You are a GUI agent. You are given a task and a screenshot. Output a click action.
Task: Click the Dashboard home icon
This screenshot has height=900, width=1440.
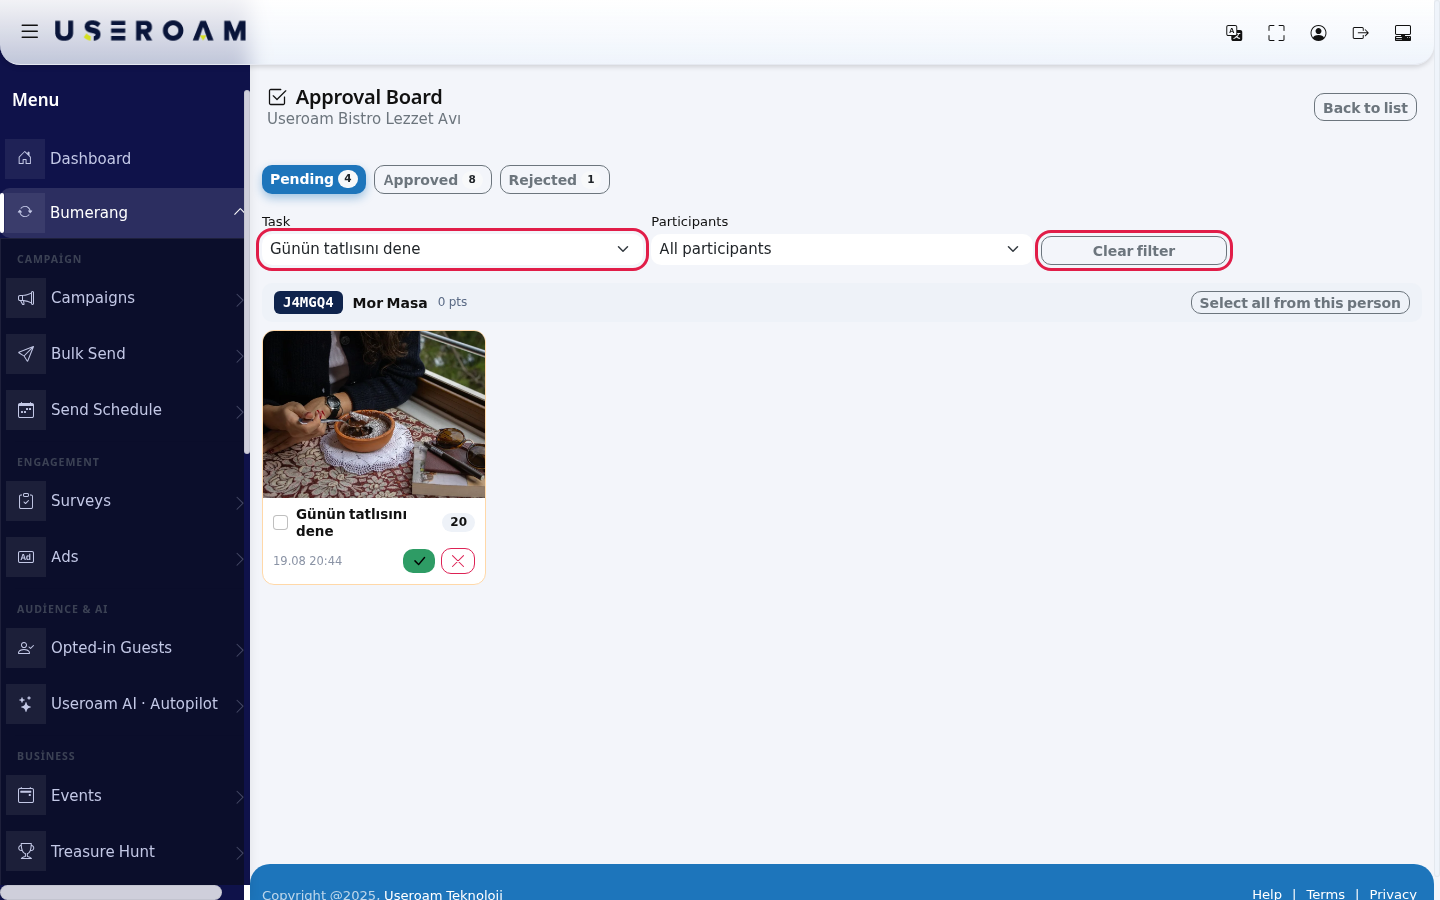coord(25,158)
